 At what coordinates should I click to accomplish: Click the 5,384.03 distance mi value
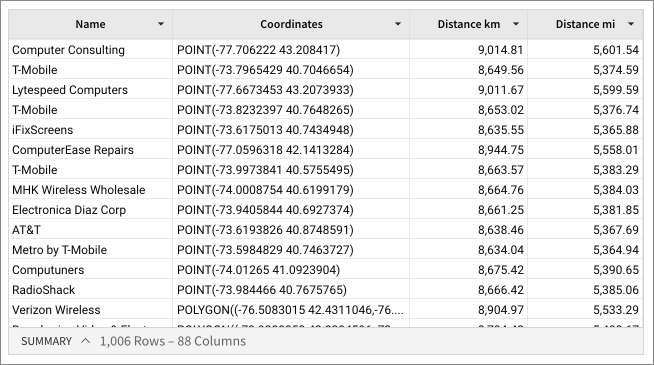coord(616,190)
